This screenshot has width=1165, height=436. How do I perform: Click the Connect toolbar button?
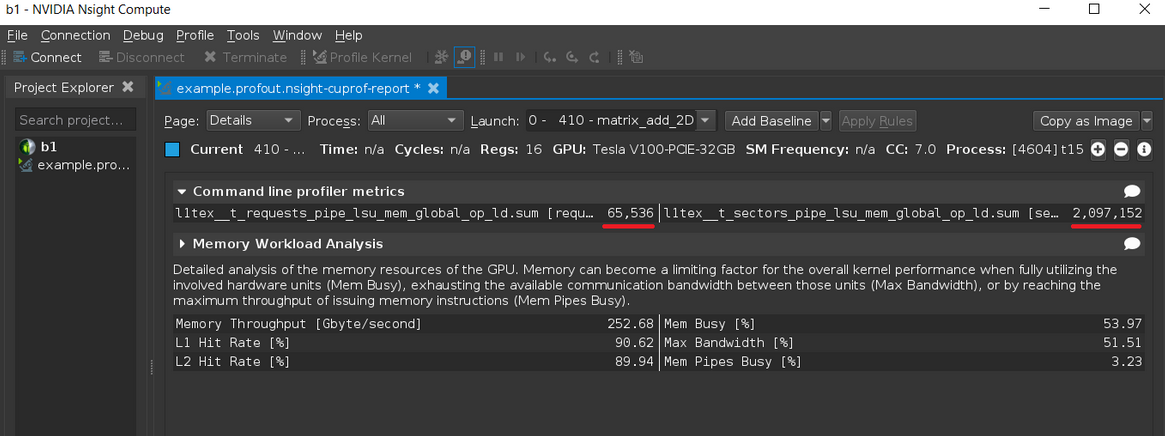point(48,57)
